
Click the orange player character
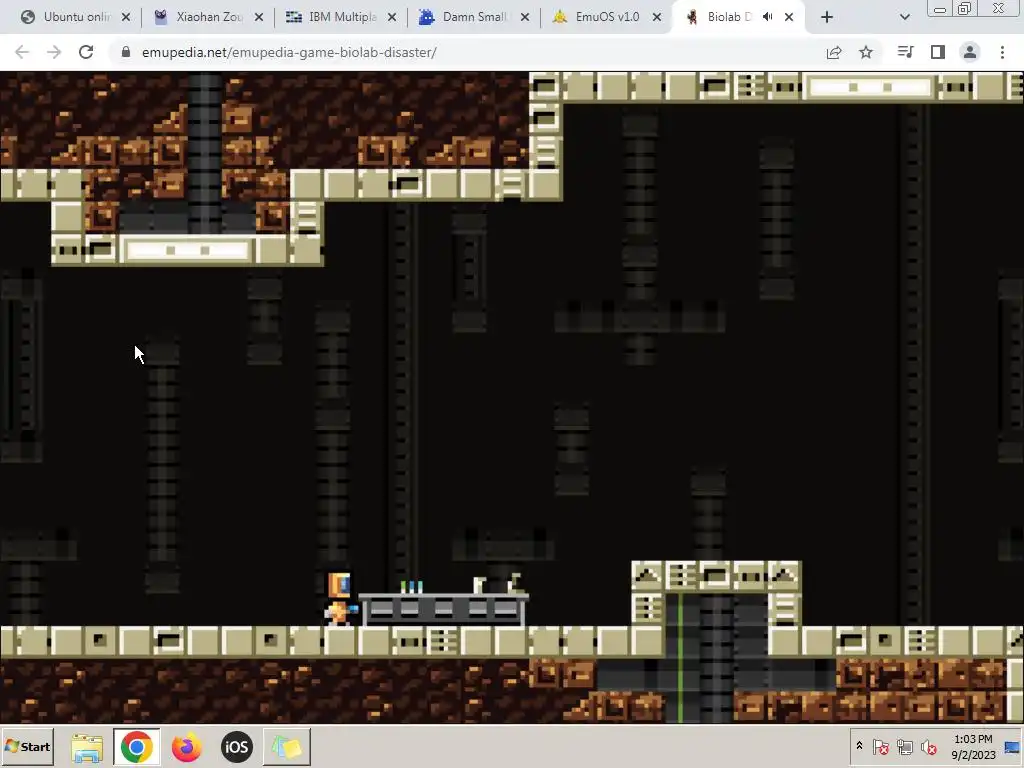click(x=340, y=600)
